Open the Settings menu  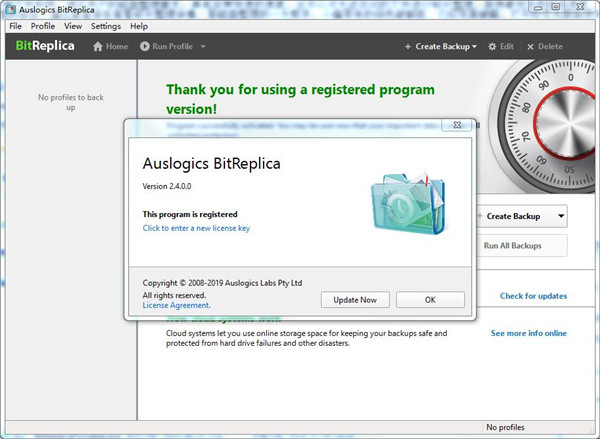106,26
